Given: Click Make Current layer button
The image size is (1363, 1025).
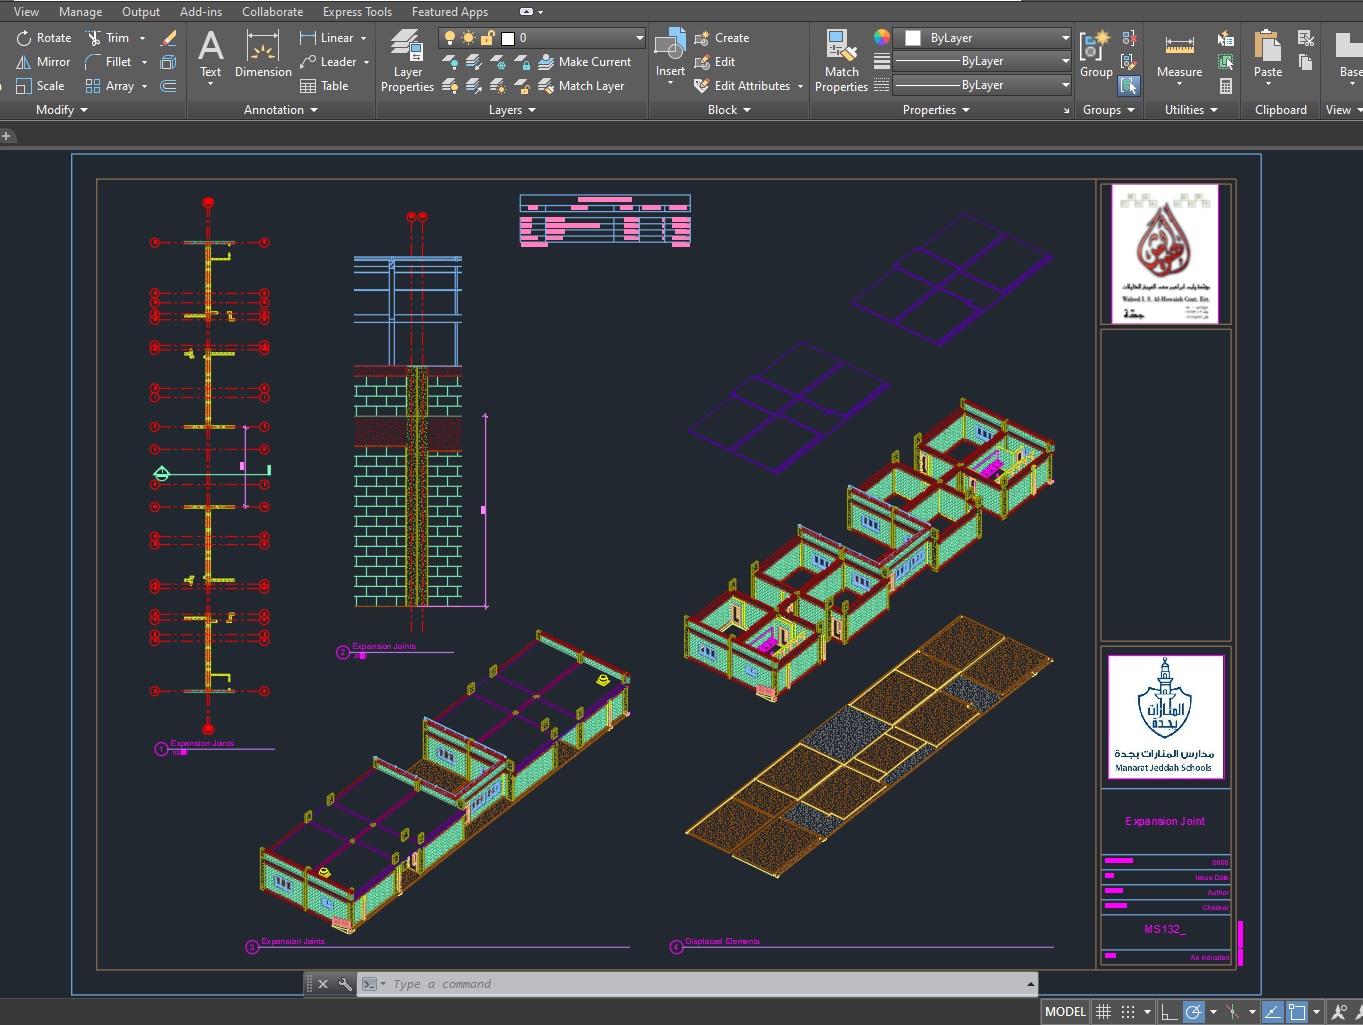Looking at the screenshot, I should 584,62.
